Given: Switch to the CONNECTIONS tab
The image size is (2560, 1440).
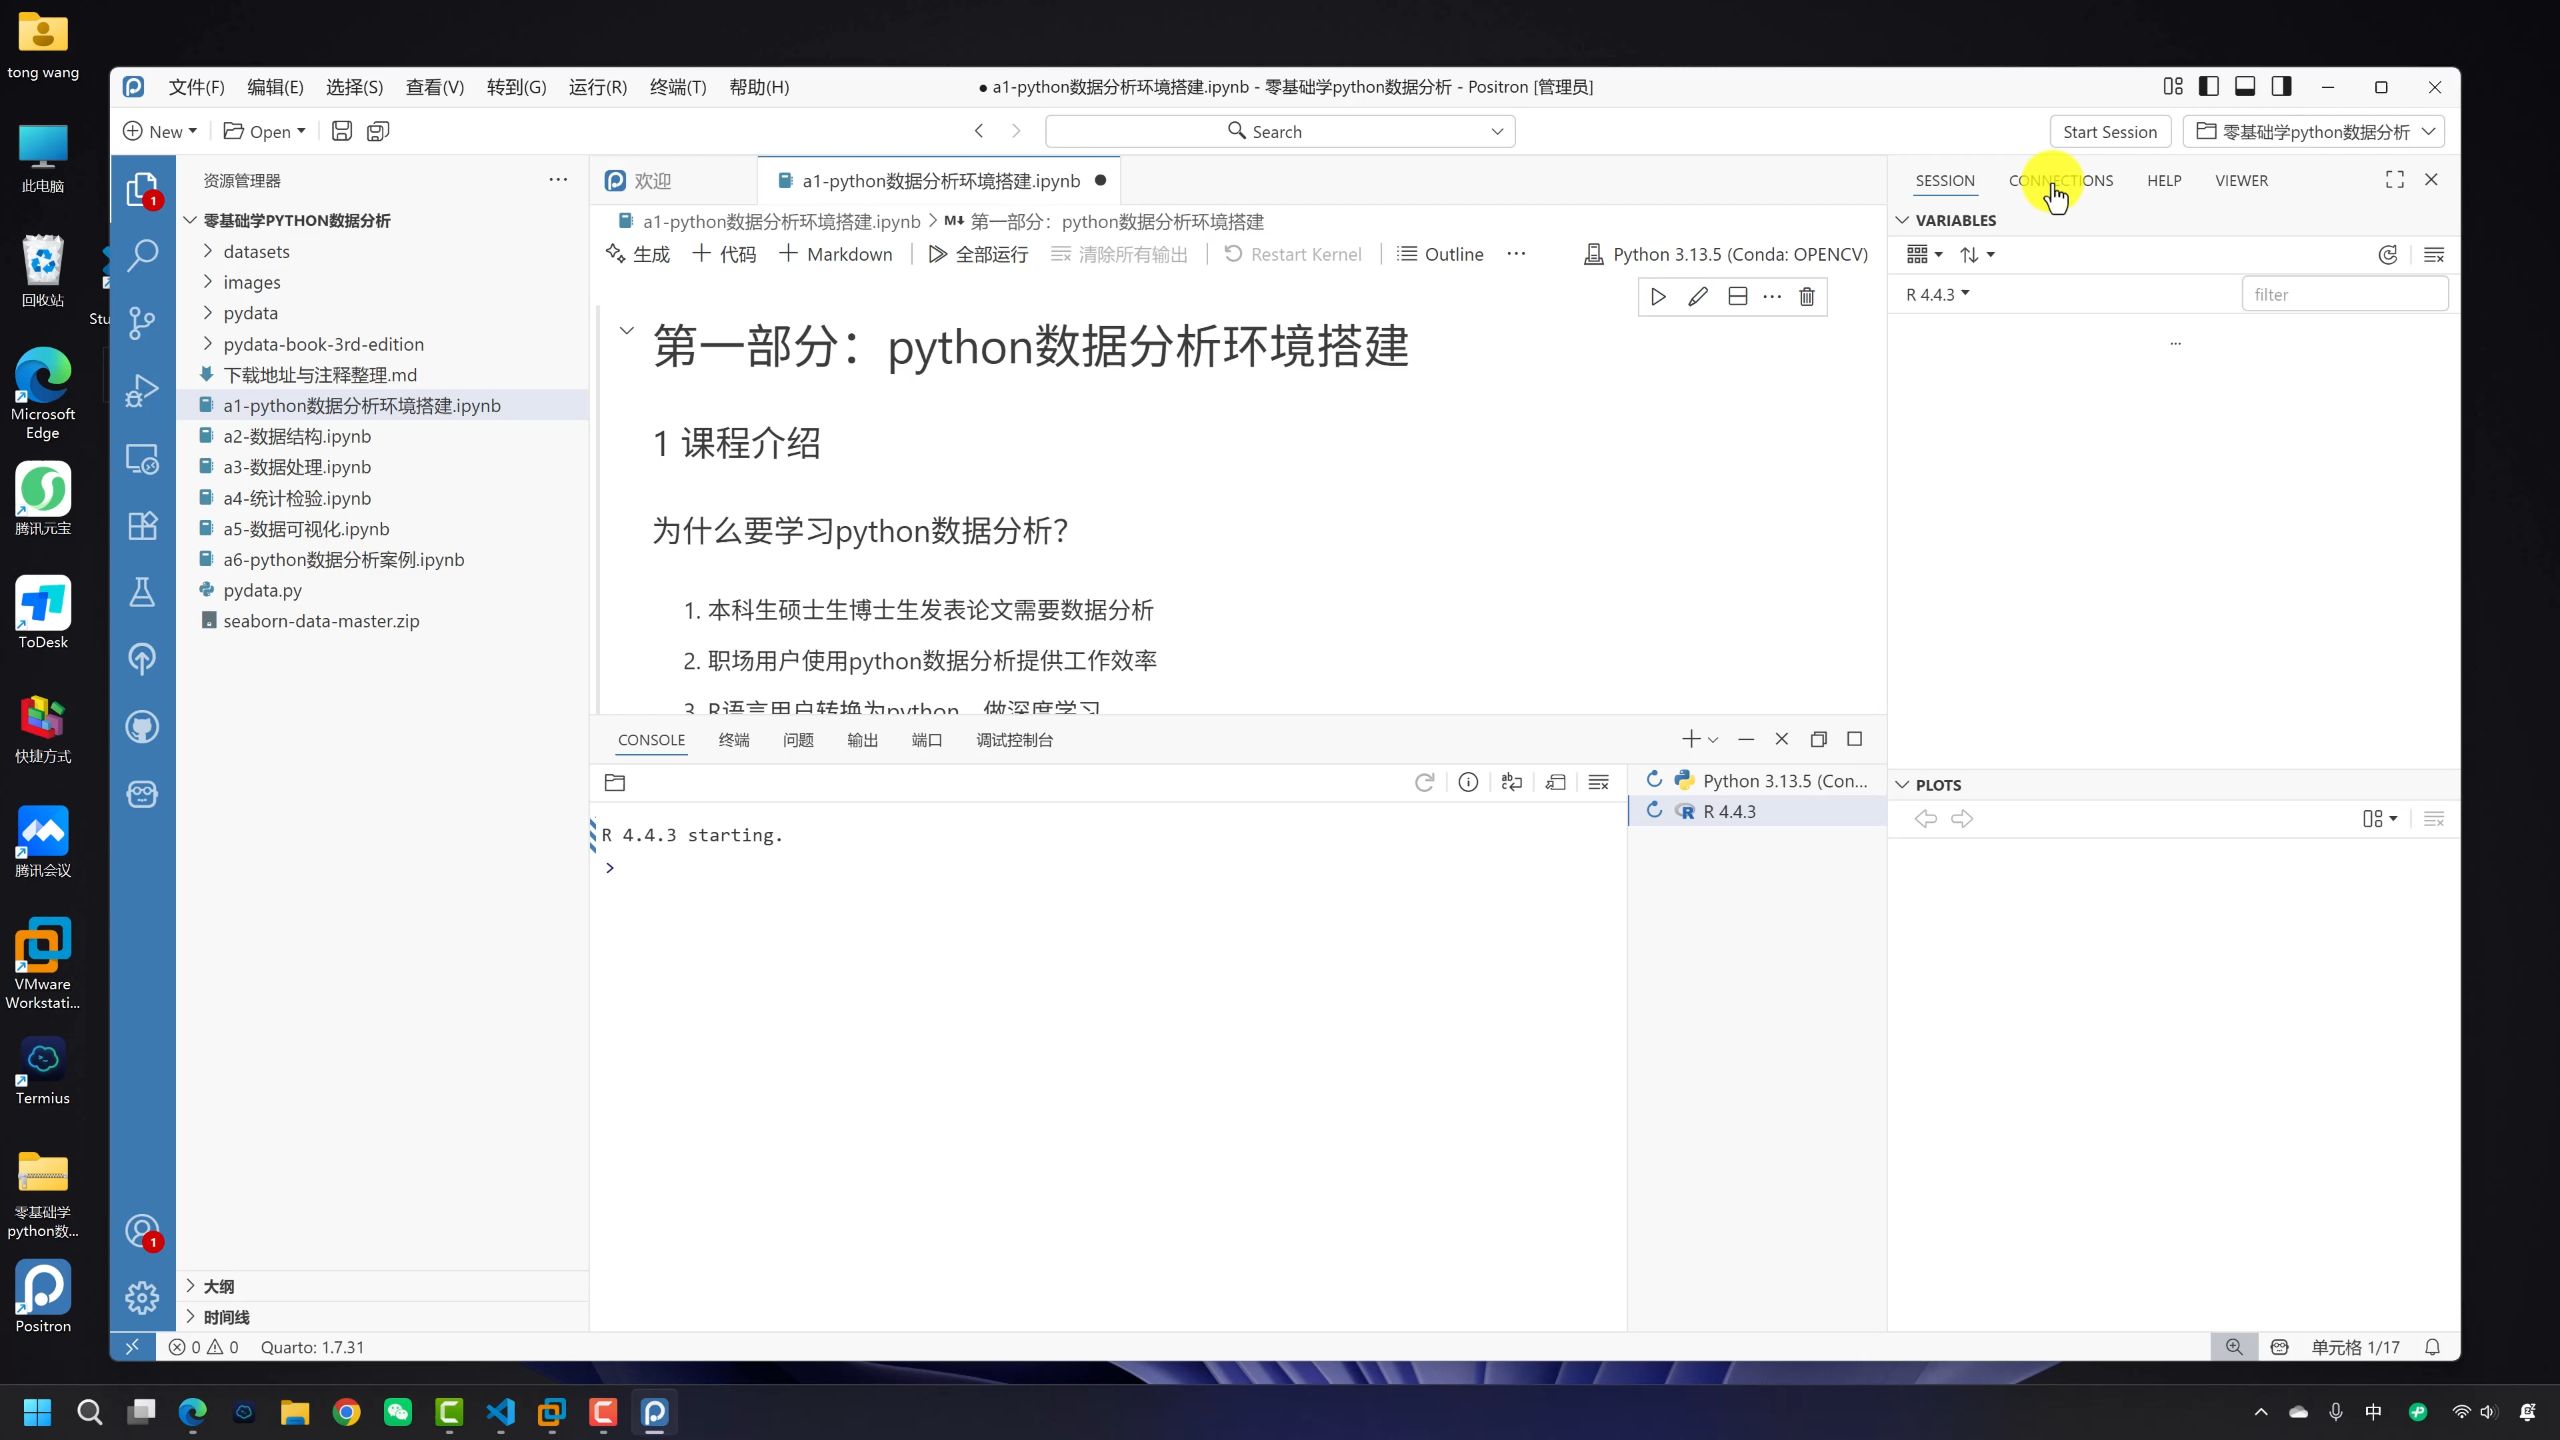Looking at the screenshot, I should [x=2060, y=180].
